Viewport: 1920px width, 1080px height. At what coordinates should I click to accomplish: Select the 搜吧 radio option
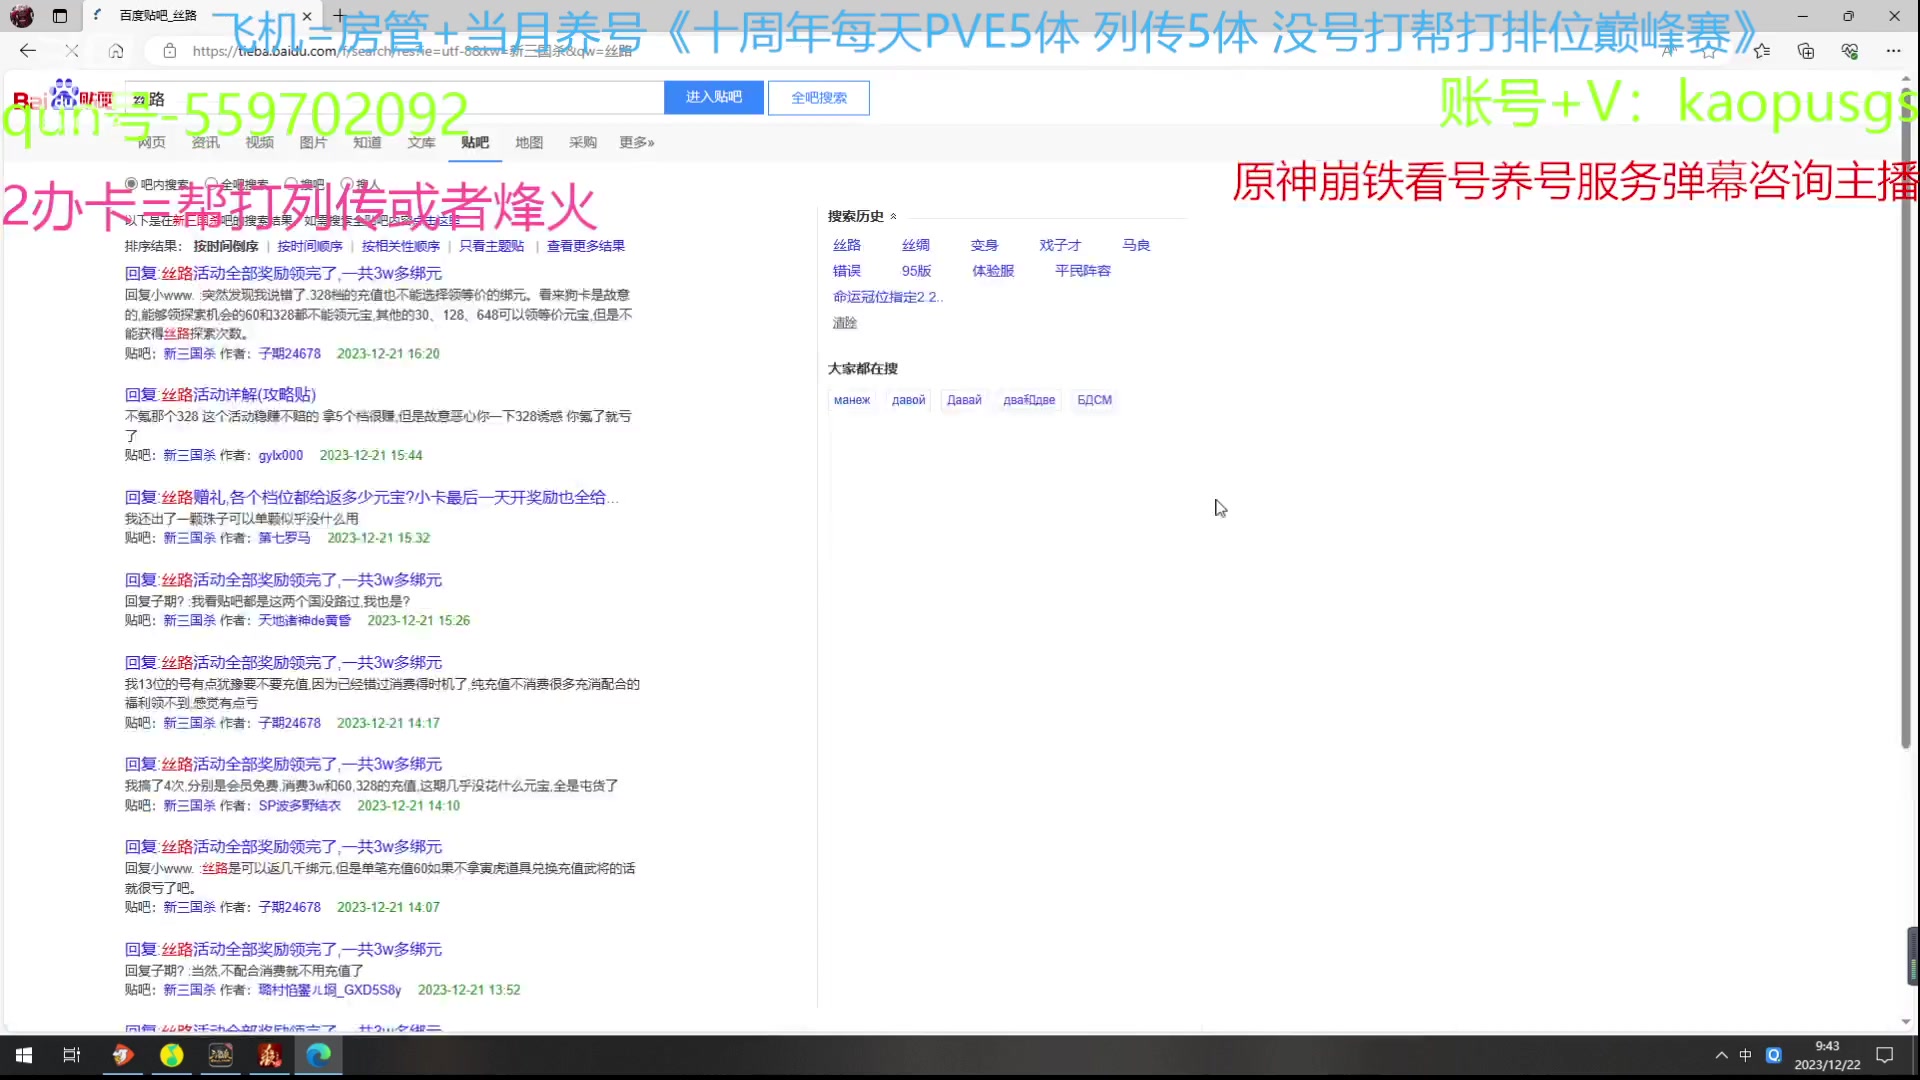pyautogui.click(x=291, y=184)
